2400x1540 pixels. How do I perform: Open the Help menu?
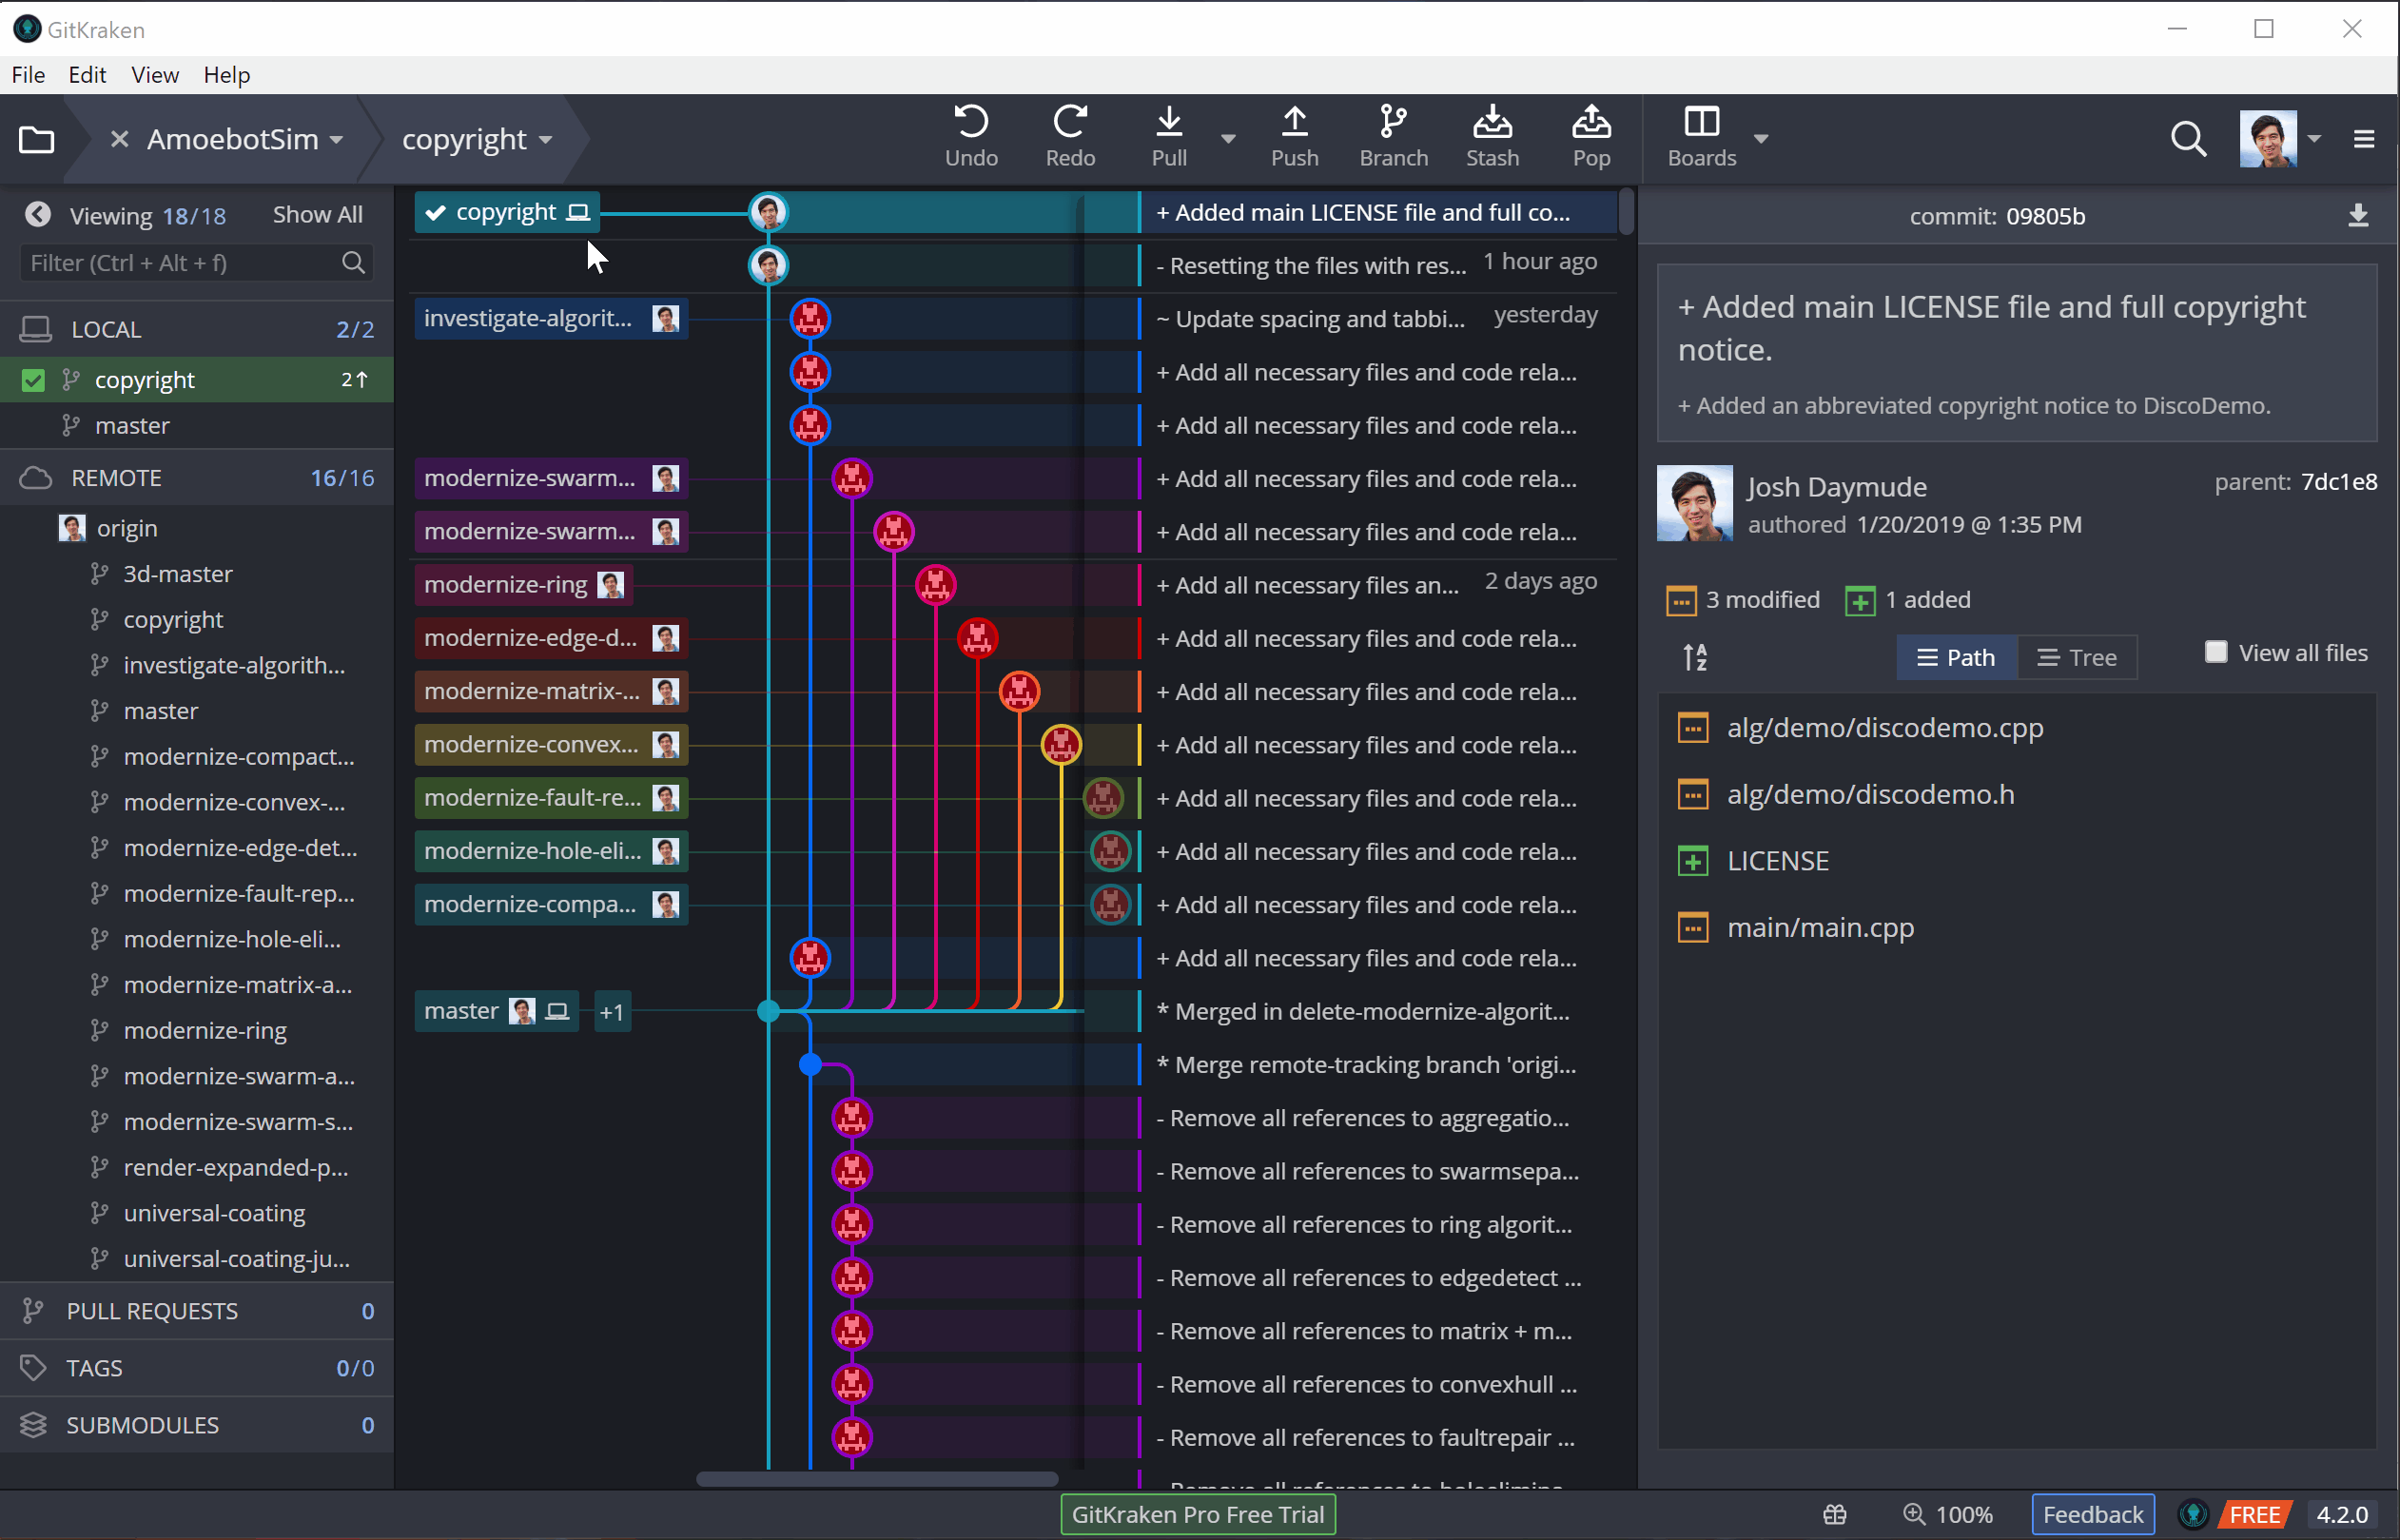click(226, 75)
